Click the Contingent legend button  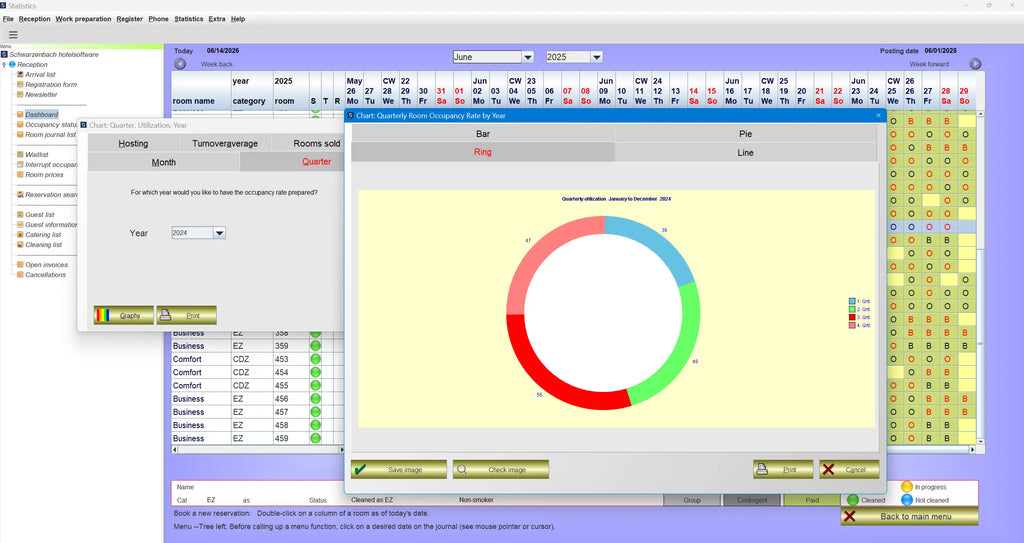coord(752,500)
